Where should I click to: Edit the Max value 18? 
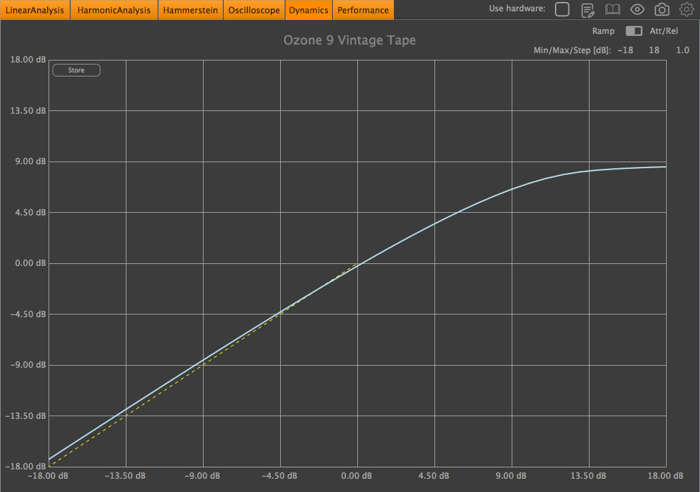(x=654, y=50)
